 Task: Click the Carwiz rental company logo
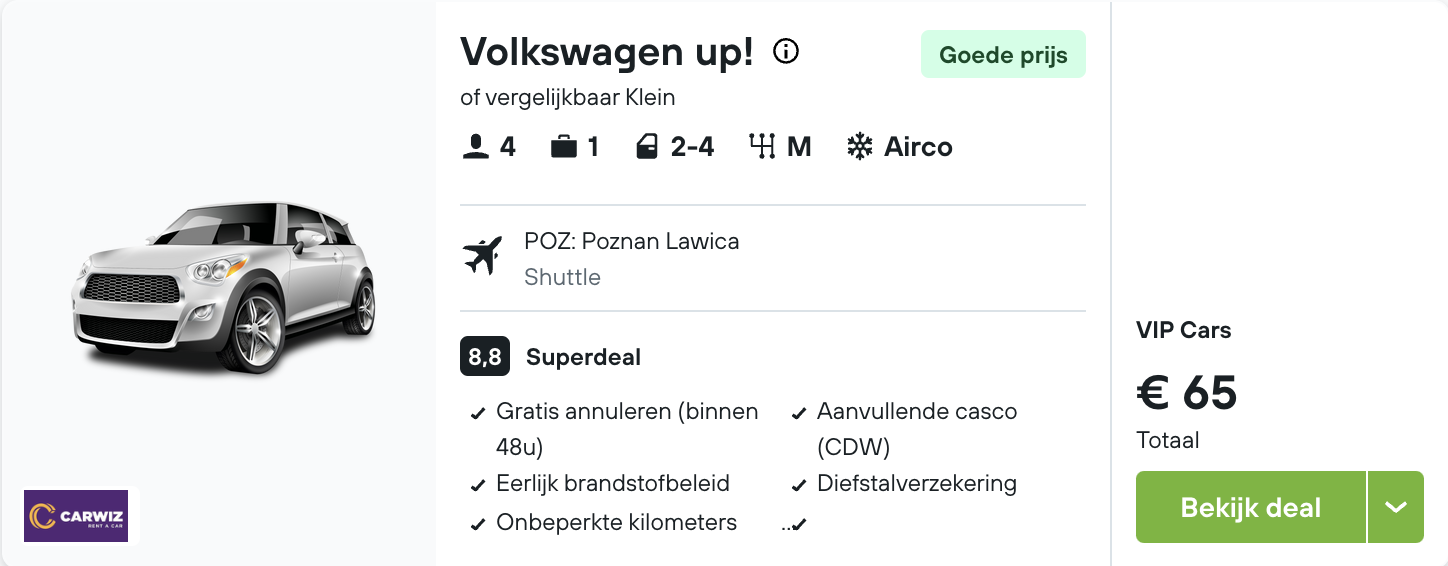point(77,515)
